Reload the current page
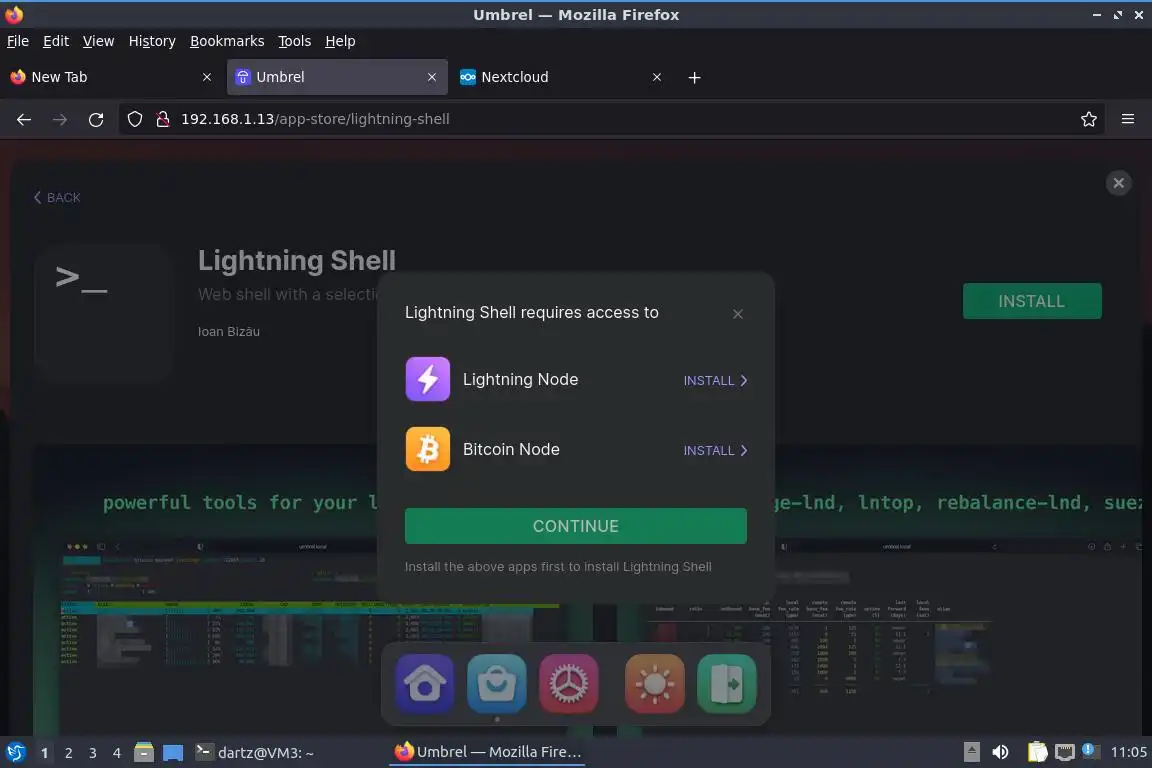 tap(96, 119)
